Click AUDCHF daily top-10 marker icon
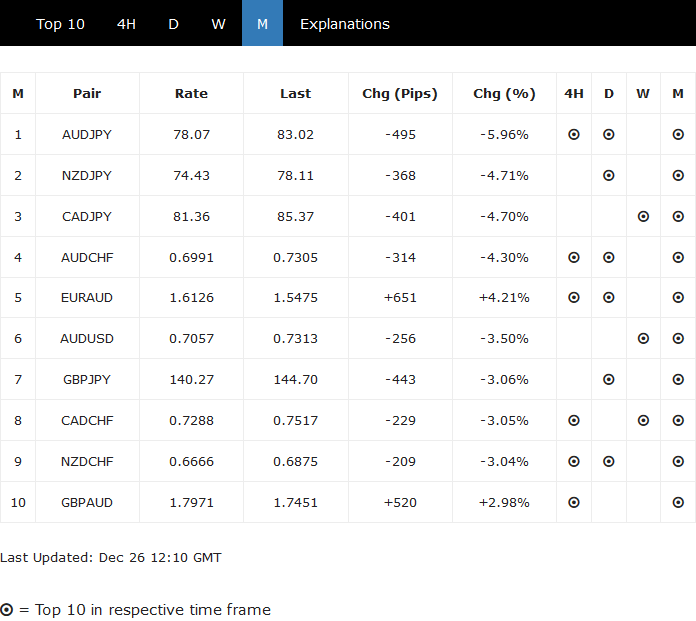The width and height of the screenshot is (696, 621). point(609,257)
